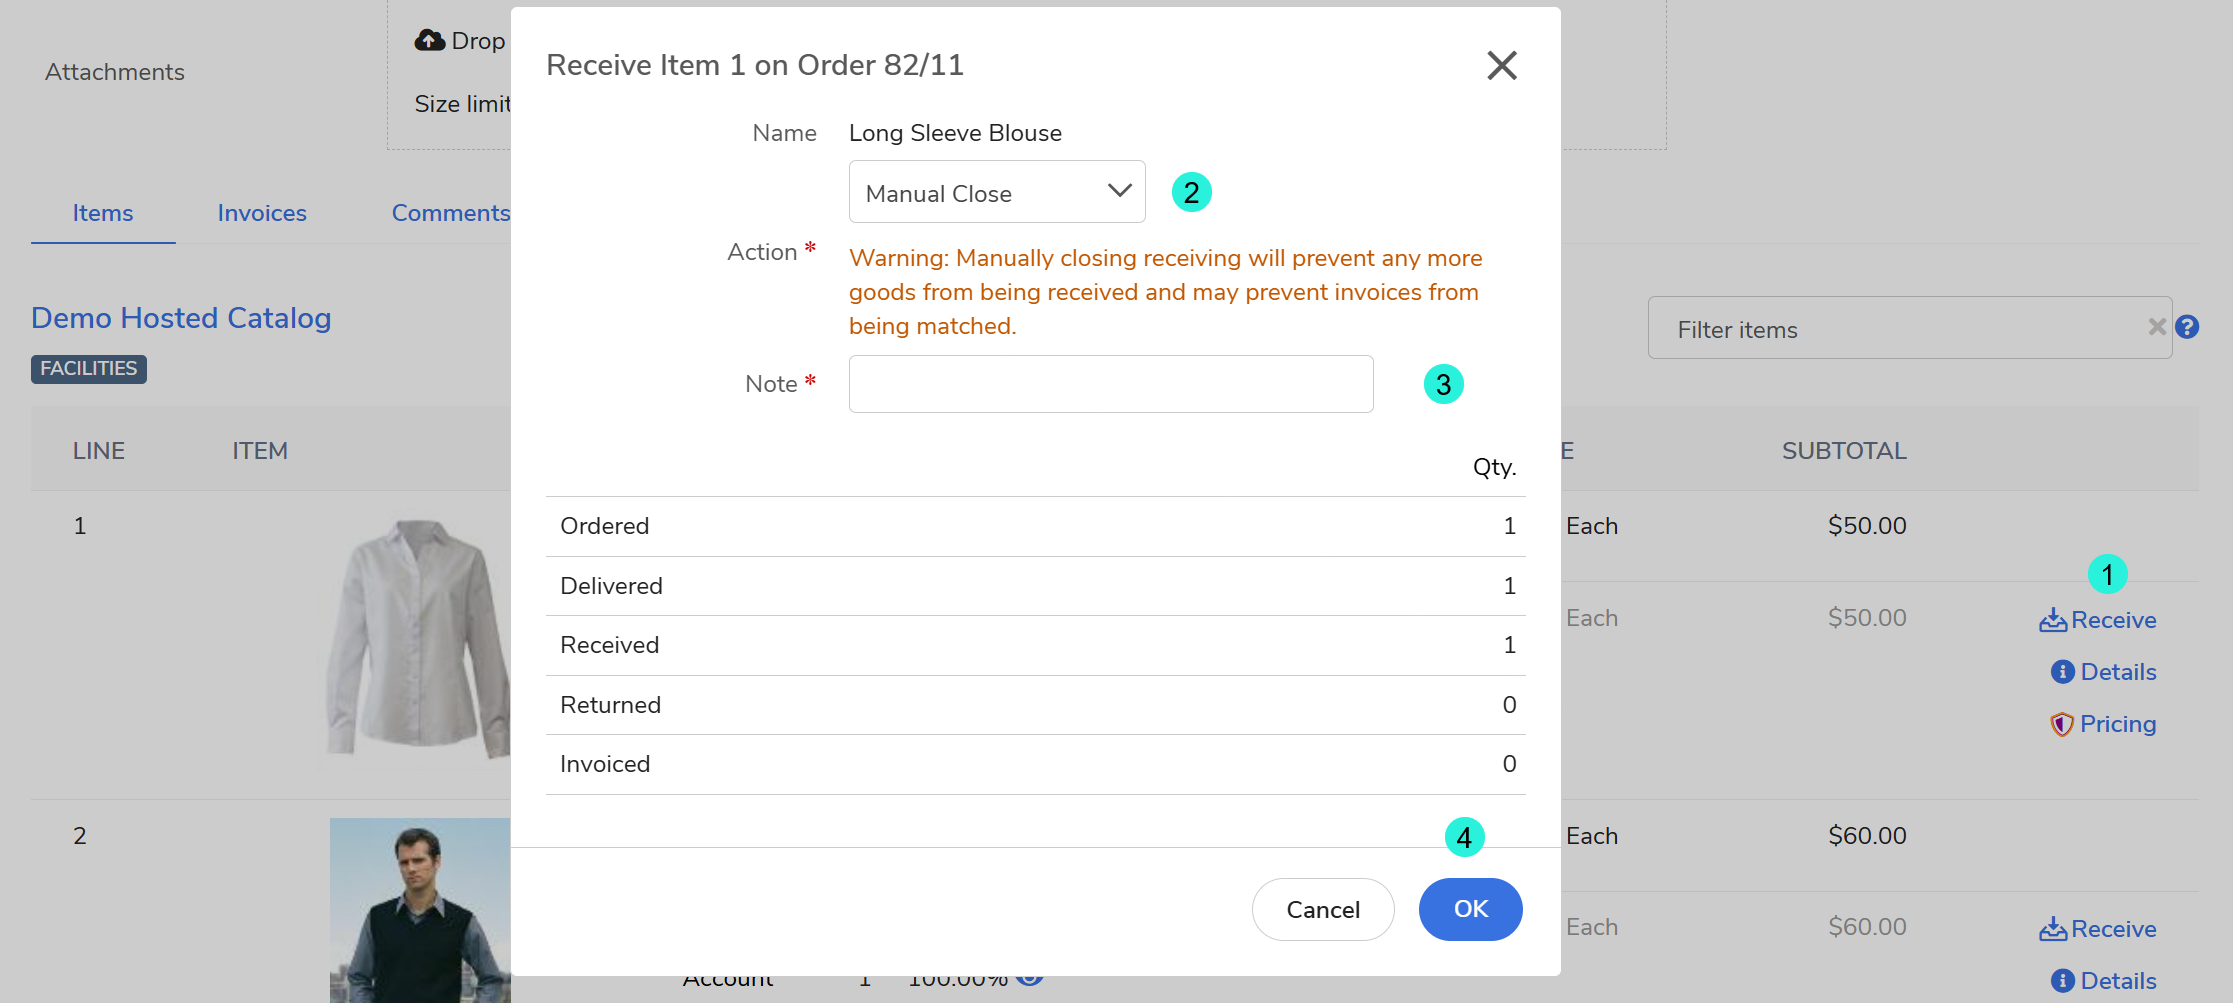Switch to the Invoices tab
Viewport: 2233px width, 1003px height.
(x=262, y=213)
